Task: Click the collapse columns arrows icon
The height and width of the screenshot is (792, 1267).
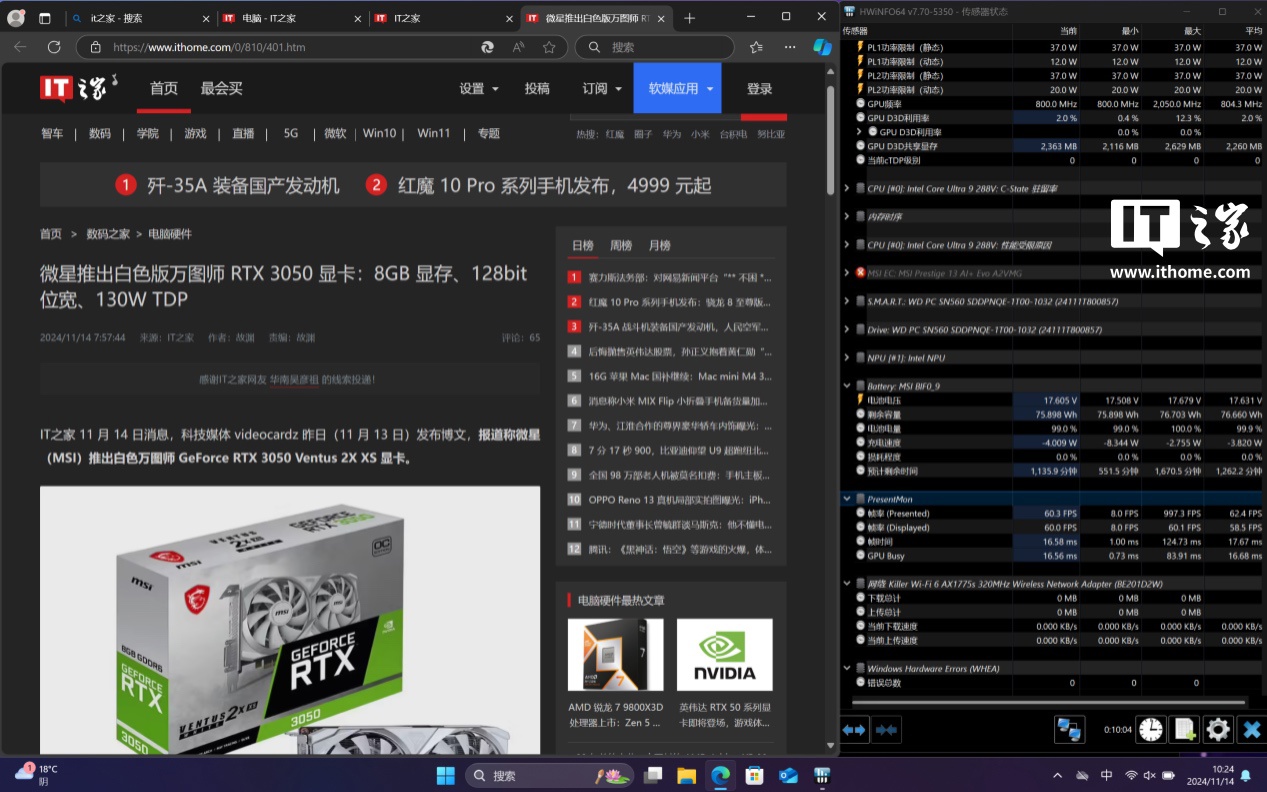Action: click(887, 730)
